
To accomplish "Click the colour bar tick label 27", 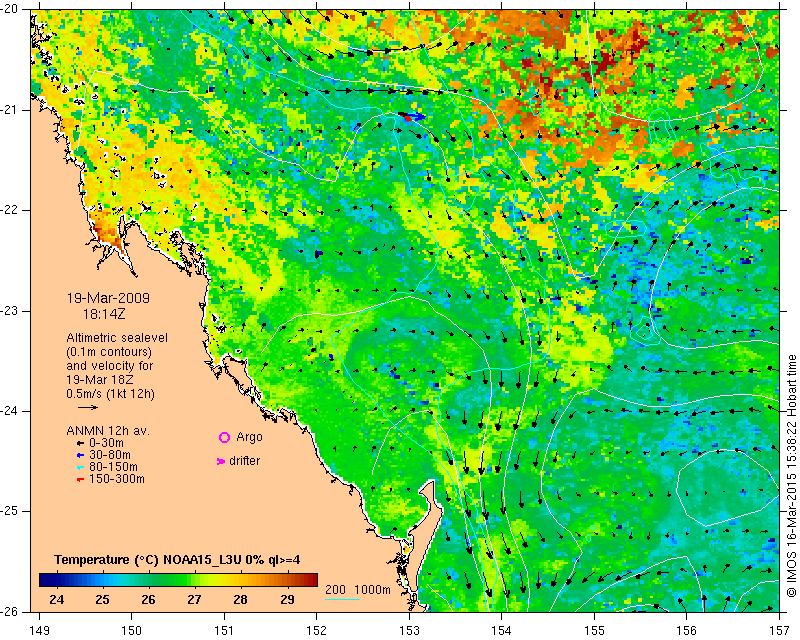I will click(194, 600).
